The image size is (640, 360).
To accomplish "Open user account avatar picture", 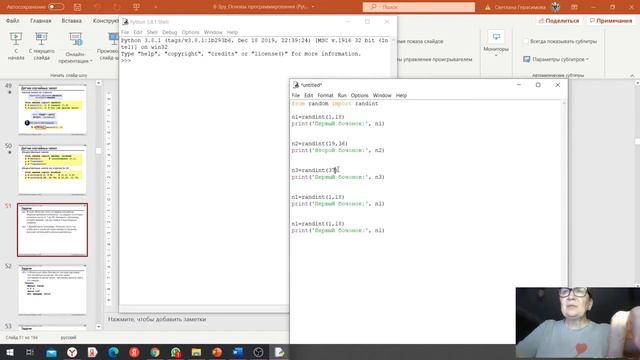I will click(x=556, y=7).
